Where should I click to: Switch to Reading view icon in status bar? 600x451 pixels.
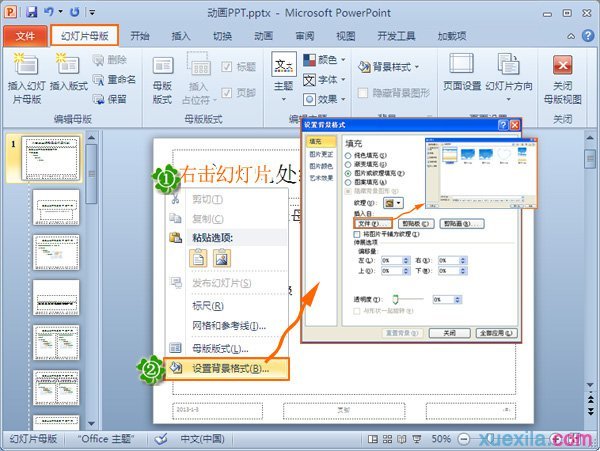402,439
